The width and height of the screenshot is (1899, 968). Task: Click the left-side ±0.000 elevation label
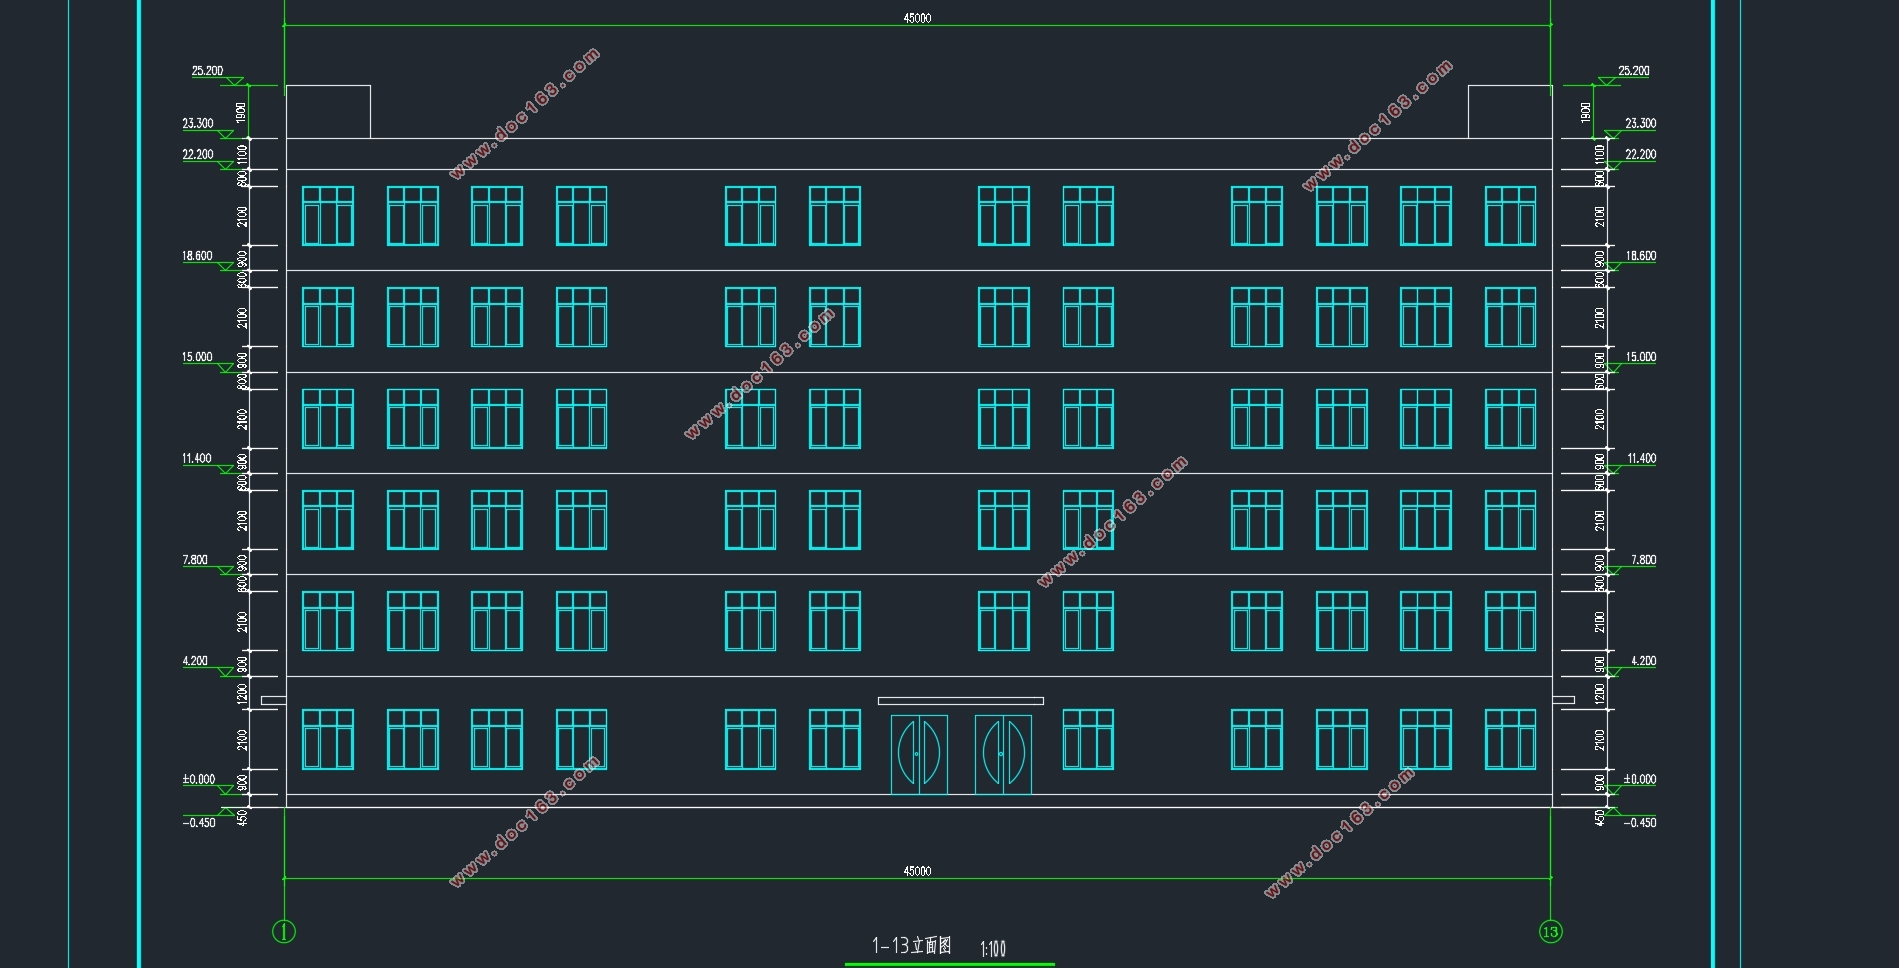pos(198,780)
